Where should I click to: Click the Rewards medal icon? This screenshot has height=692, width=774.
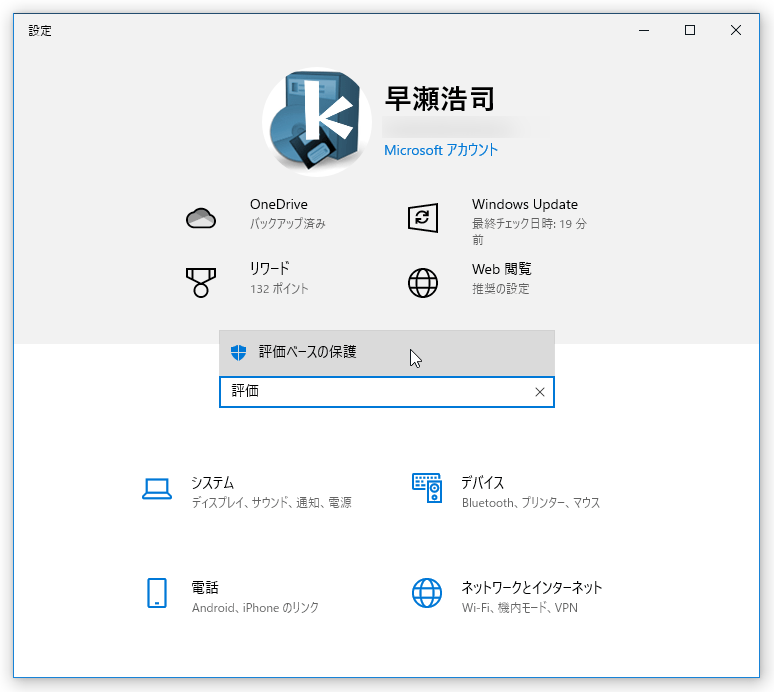click(x=201, y=283)
